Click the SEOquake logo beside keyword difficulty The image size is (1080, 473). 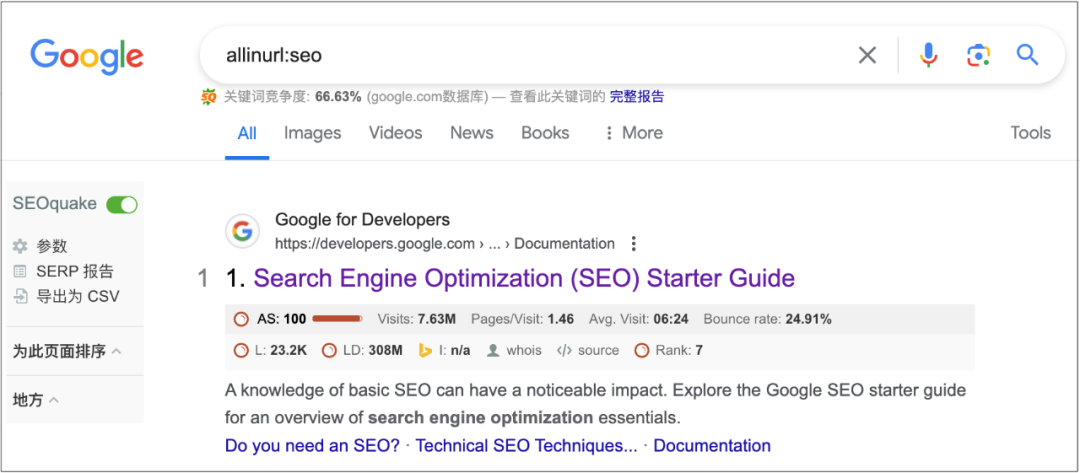point(209,97)
